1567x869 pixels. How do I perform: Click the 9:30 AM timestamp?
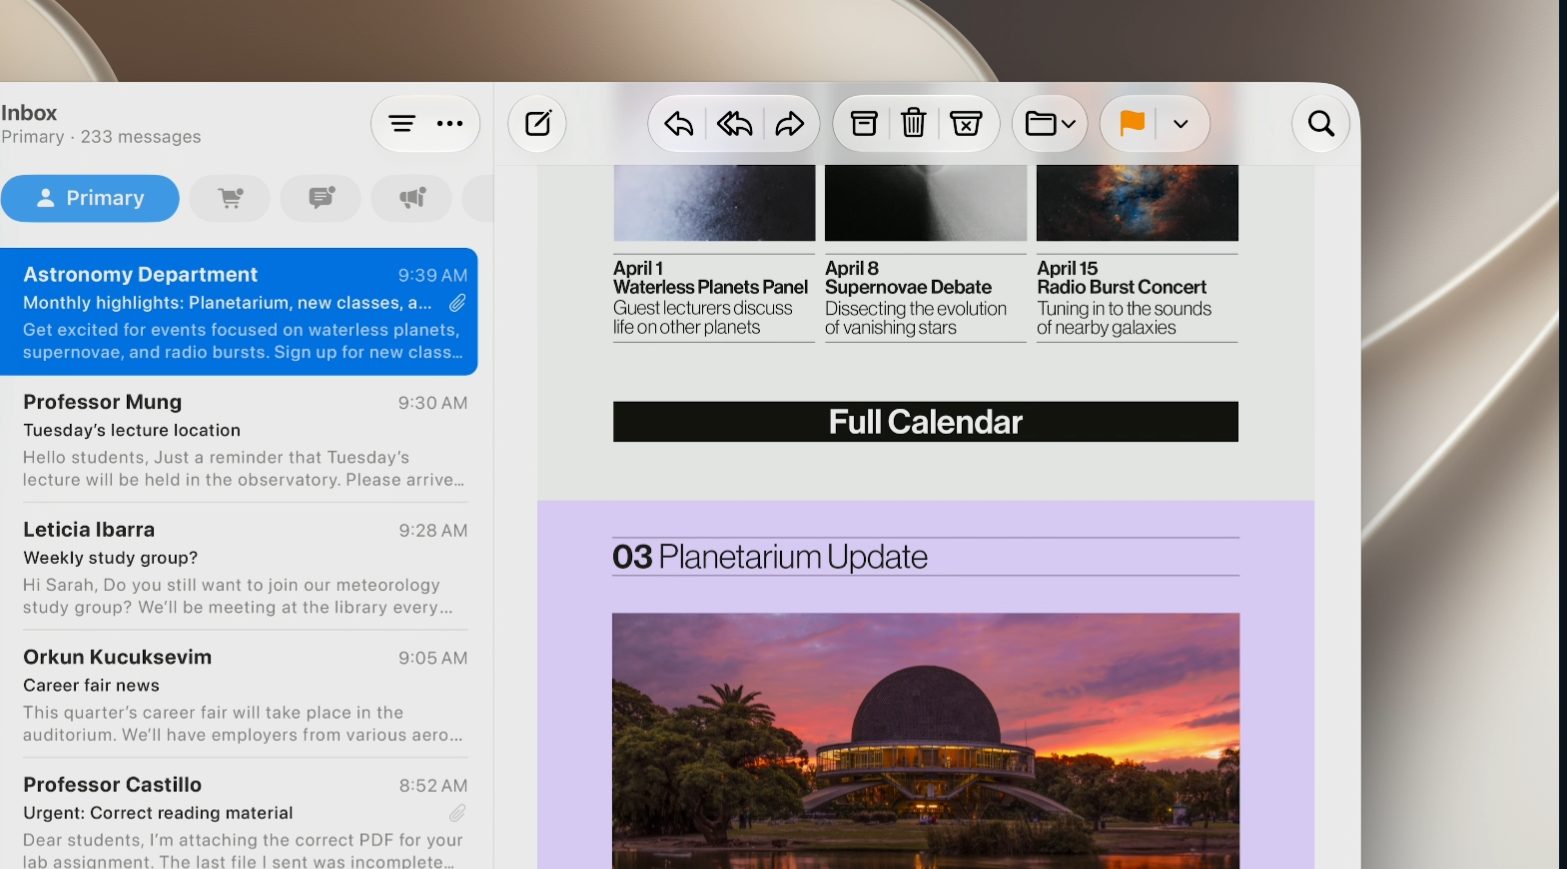coord(433,403)
